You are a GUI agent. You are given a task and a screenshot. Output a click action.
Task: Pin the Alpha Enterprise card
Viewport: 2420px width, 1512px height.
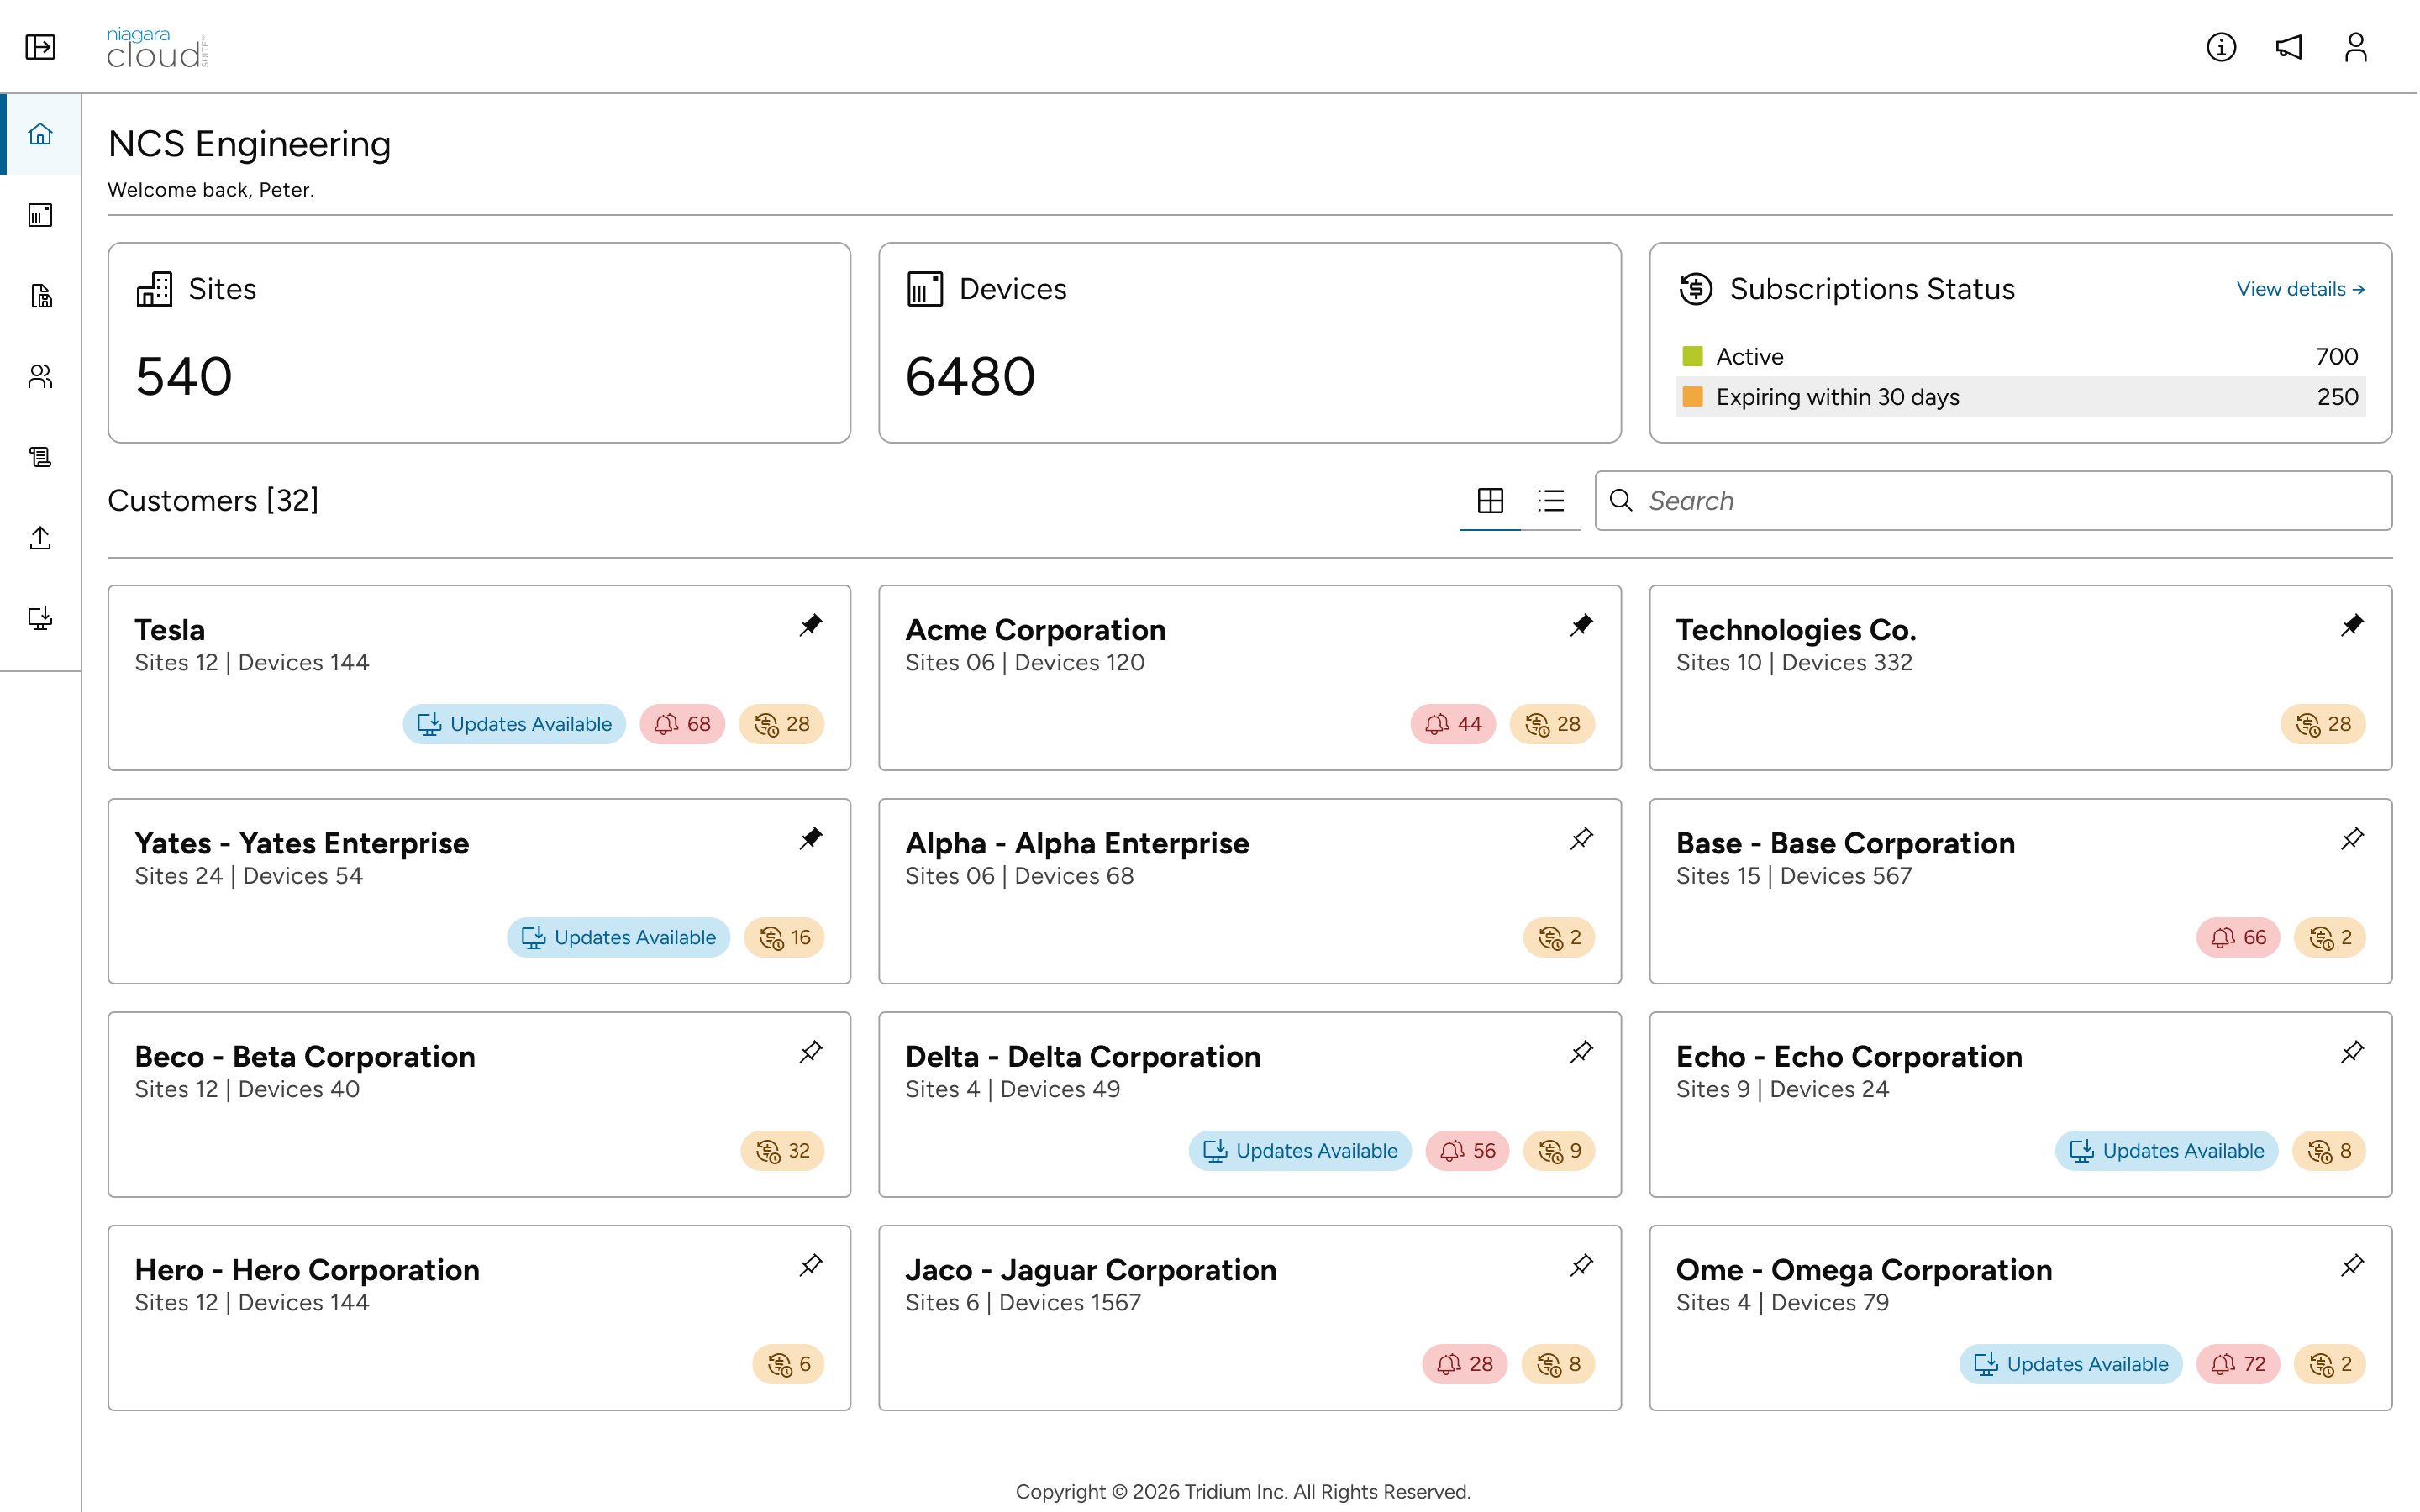(x=1581, y=838)
